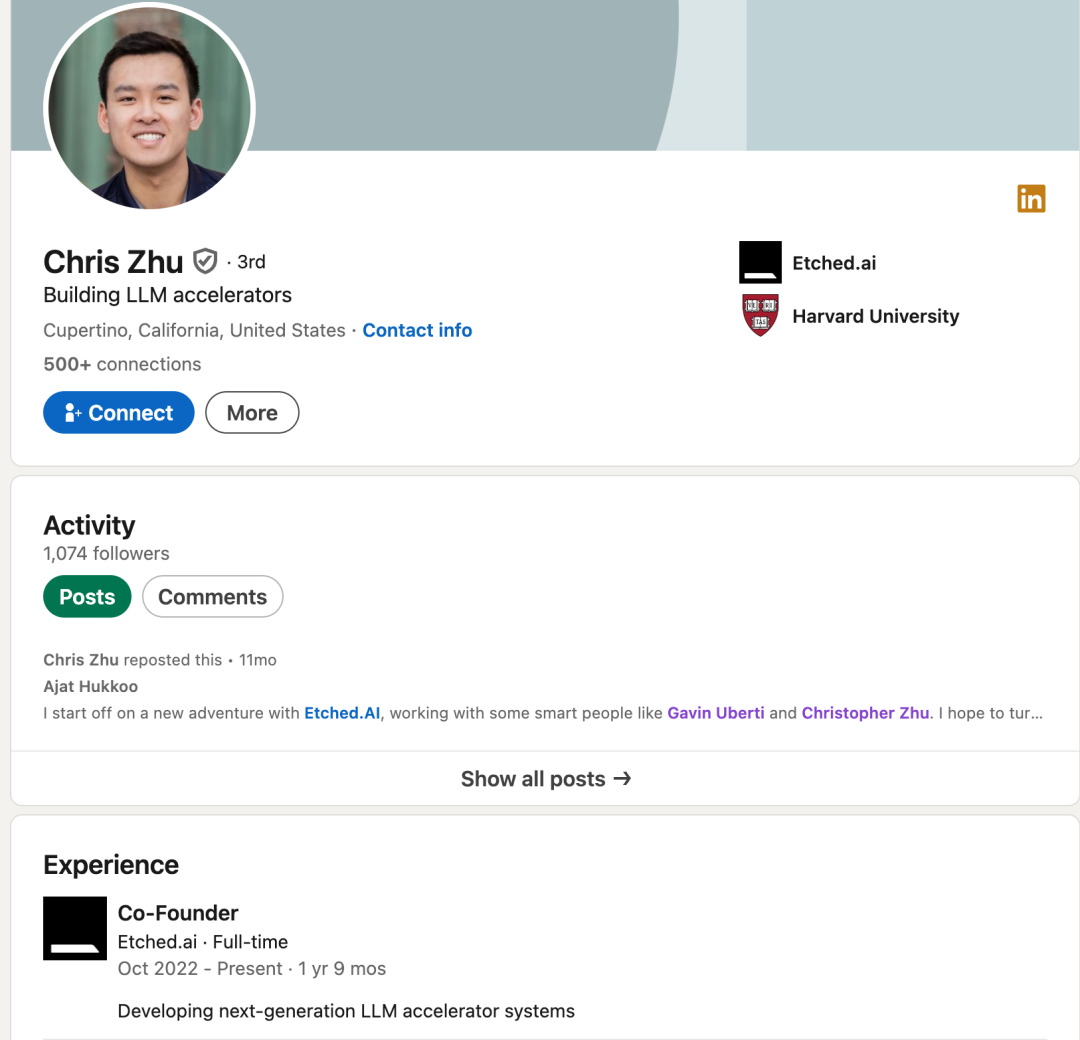
Task: Click the LinkedIn logo icon
Action: 1031,199
